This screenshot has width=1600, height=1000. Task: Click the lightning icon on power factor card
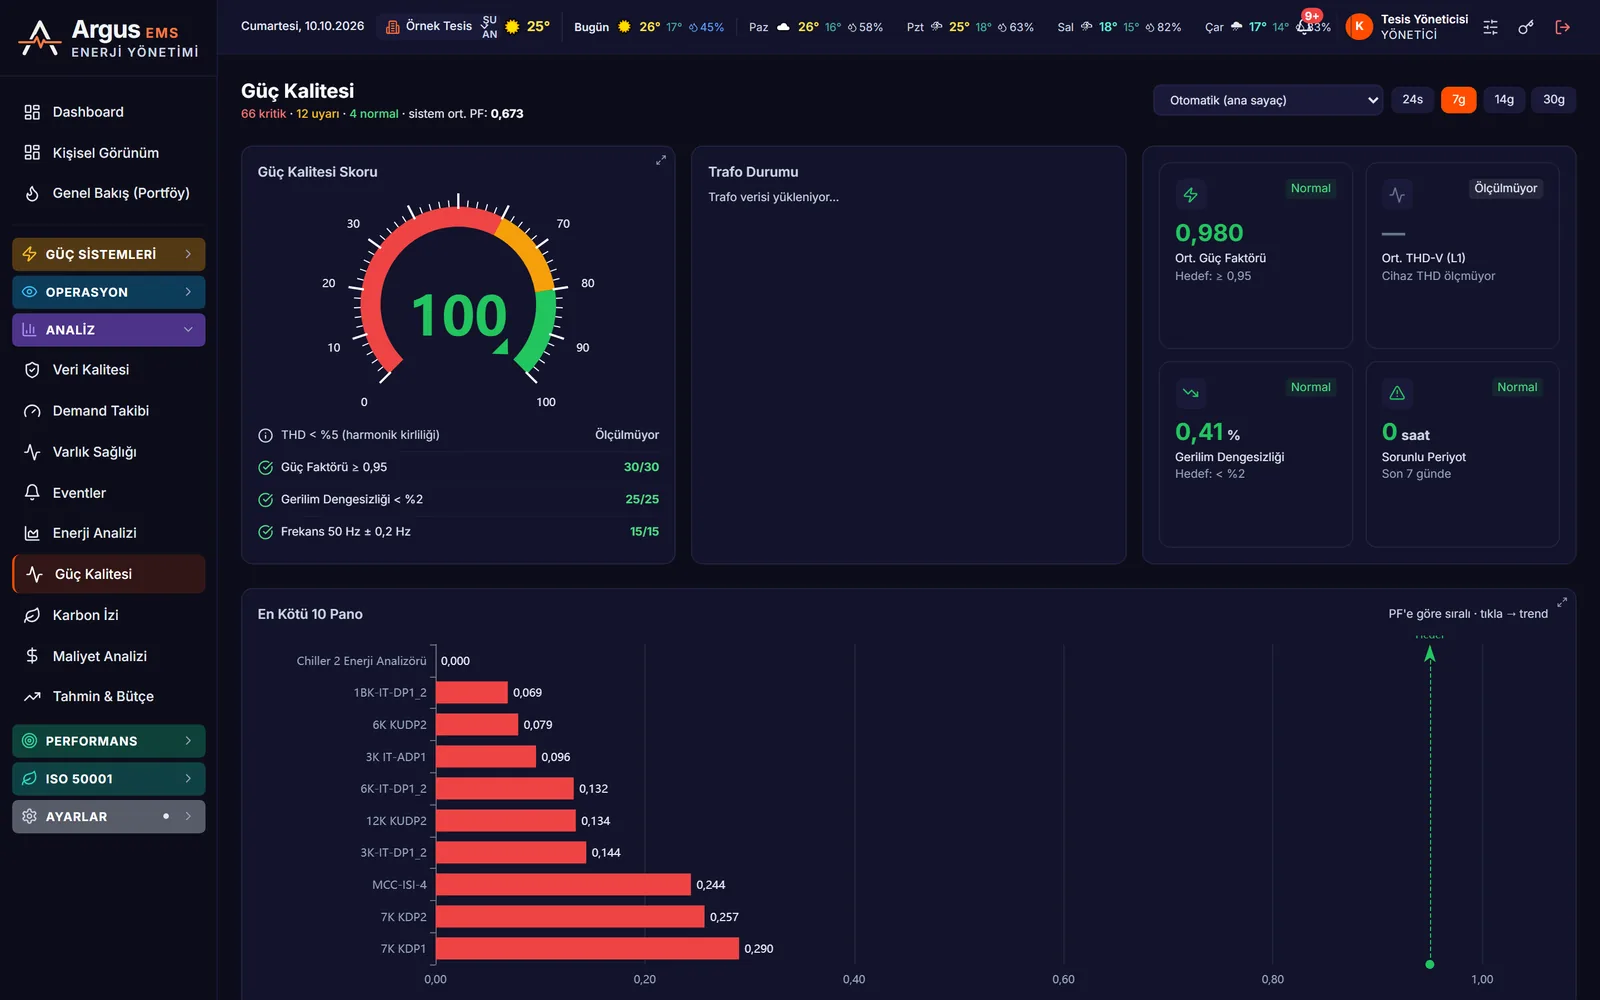(x=1190, y=195)
